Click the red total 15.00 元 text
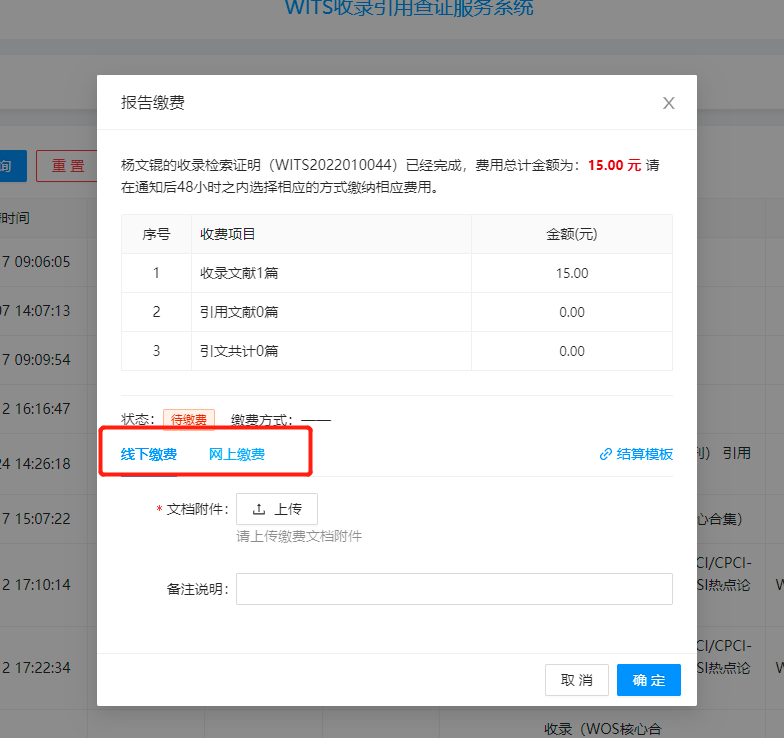This screenshot has width=784, height=738. (x=614, y=165)
